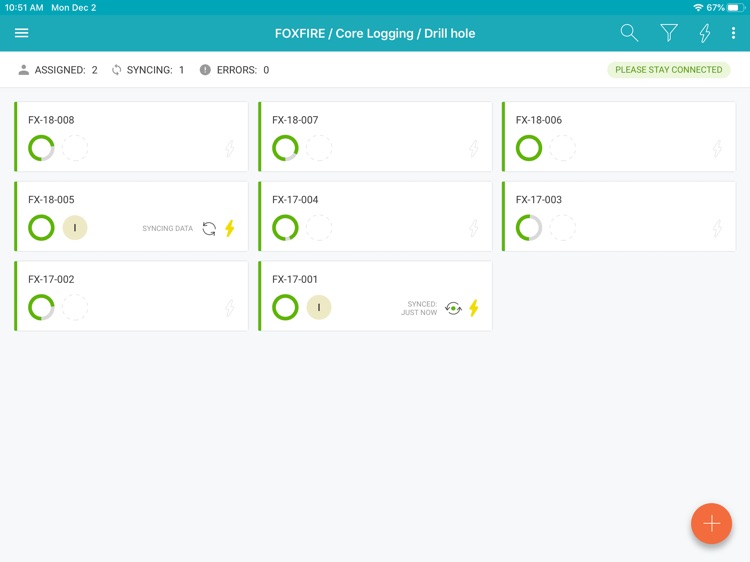The width and height of the screenshot is (750, 562).
Task: Click the 'ASSIGNED: 2' counter text
Action: coord(66,70)
